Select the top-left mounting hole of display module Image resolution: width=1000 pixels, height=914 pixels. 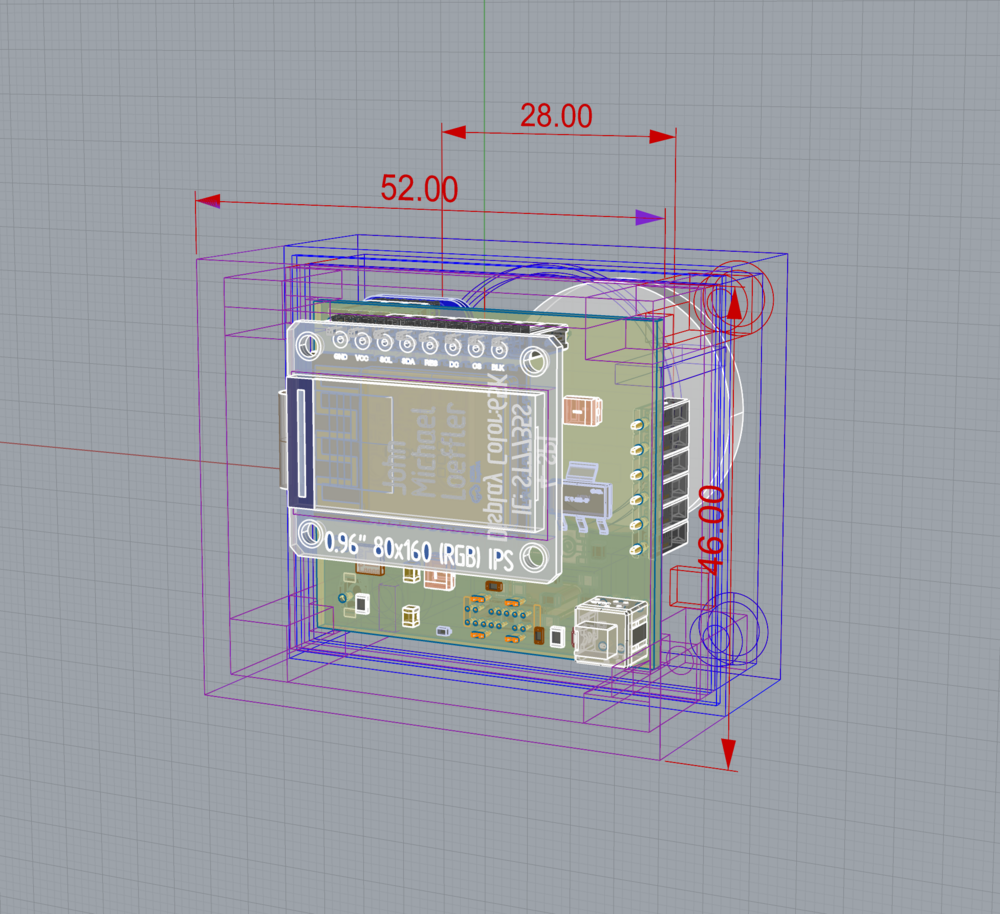[309, 346]
